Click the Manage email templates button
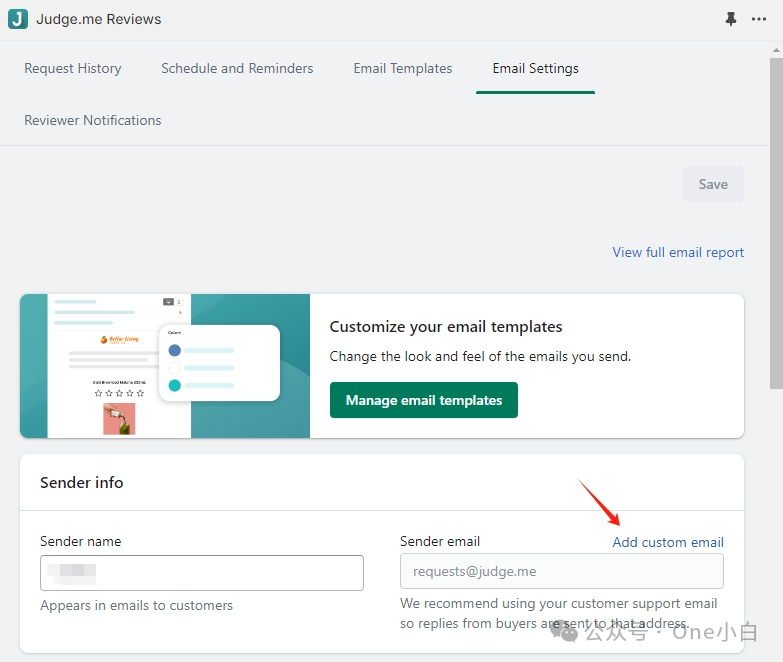Screen dimensions: 783x662 424,400
